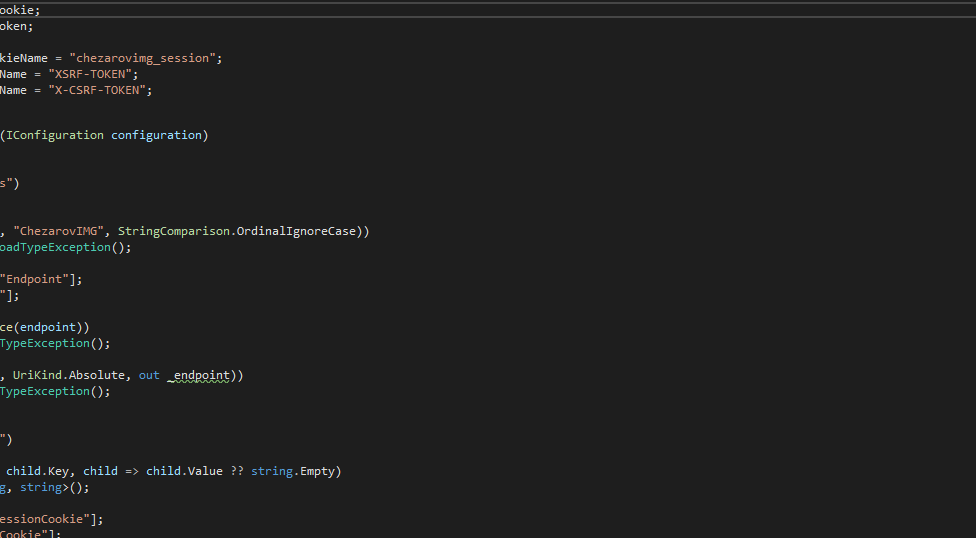Click the Absolute enum member

pyautogui.click(x=100, y=375)
